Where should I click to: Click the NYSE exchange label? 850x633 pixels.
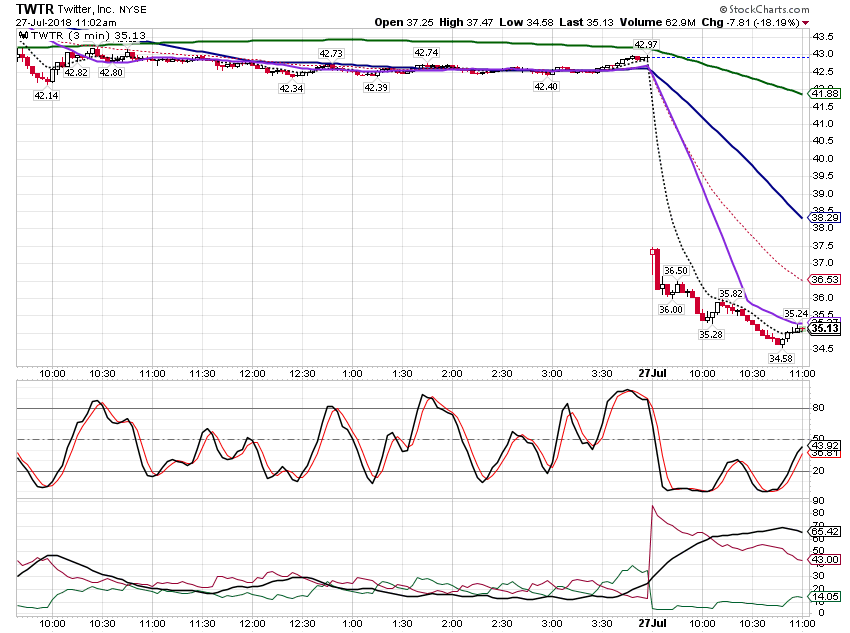(x=133, y=10)
